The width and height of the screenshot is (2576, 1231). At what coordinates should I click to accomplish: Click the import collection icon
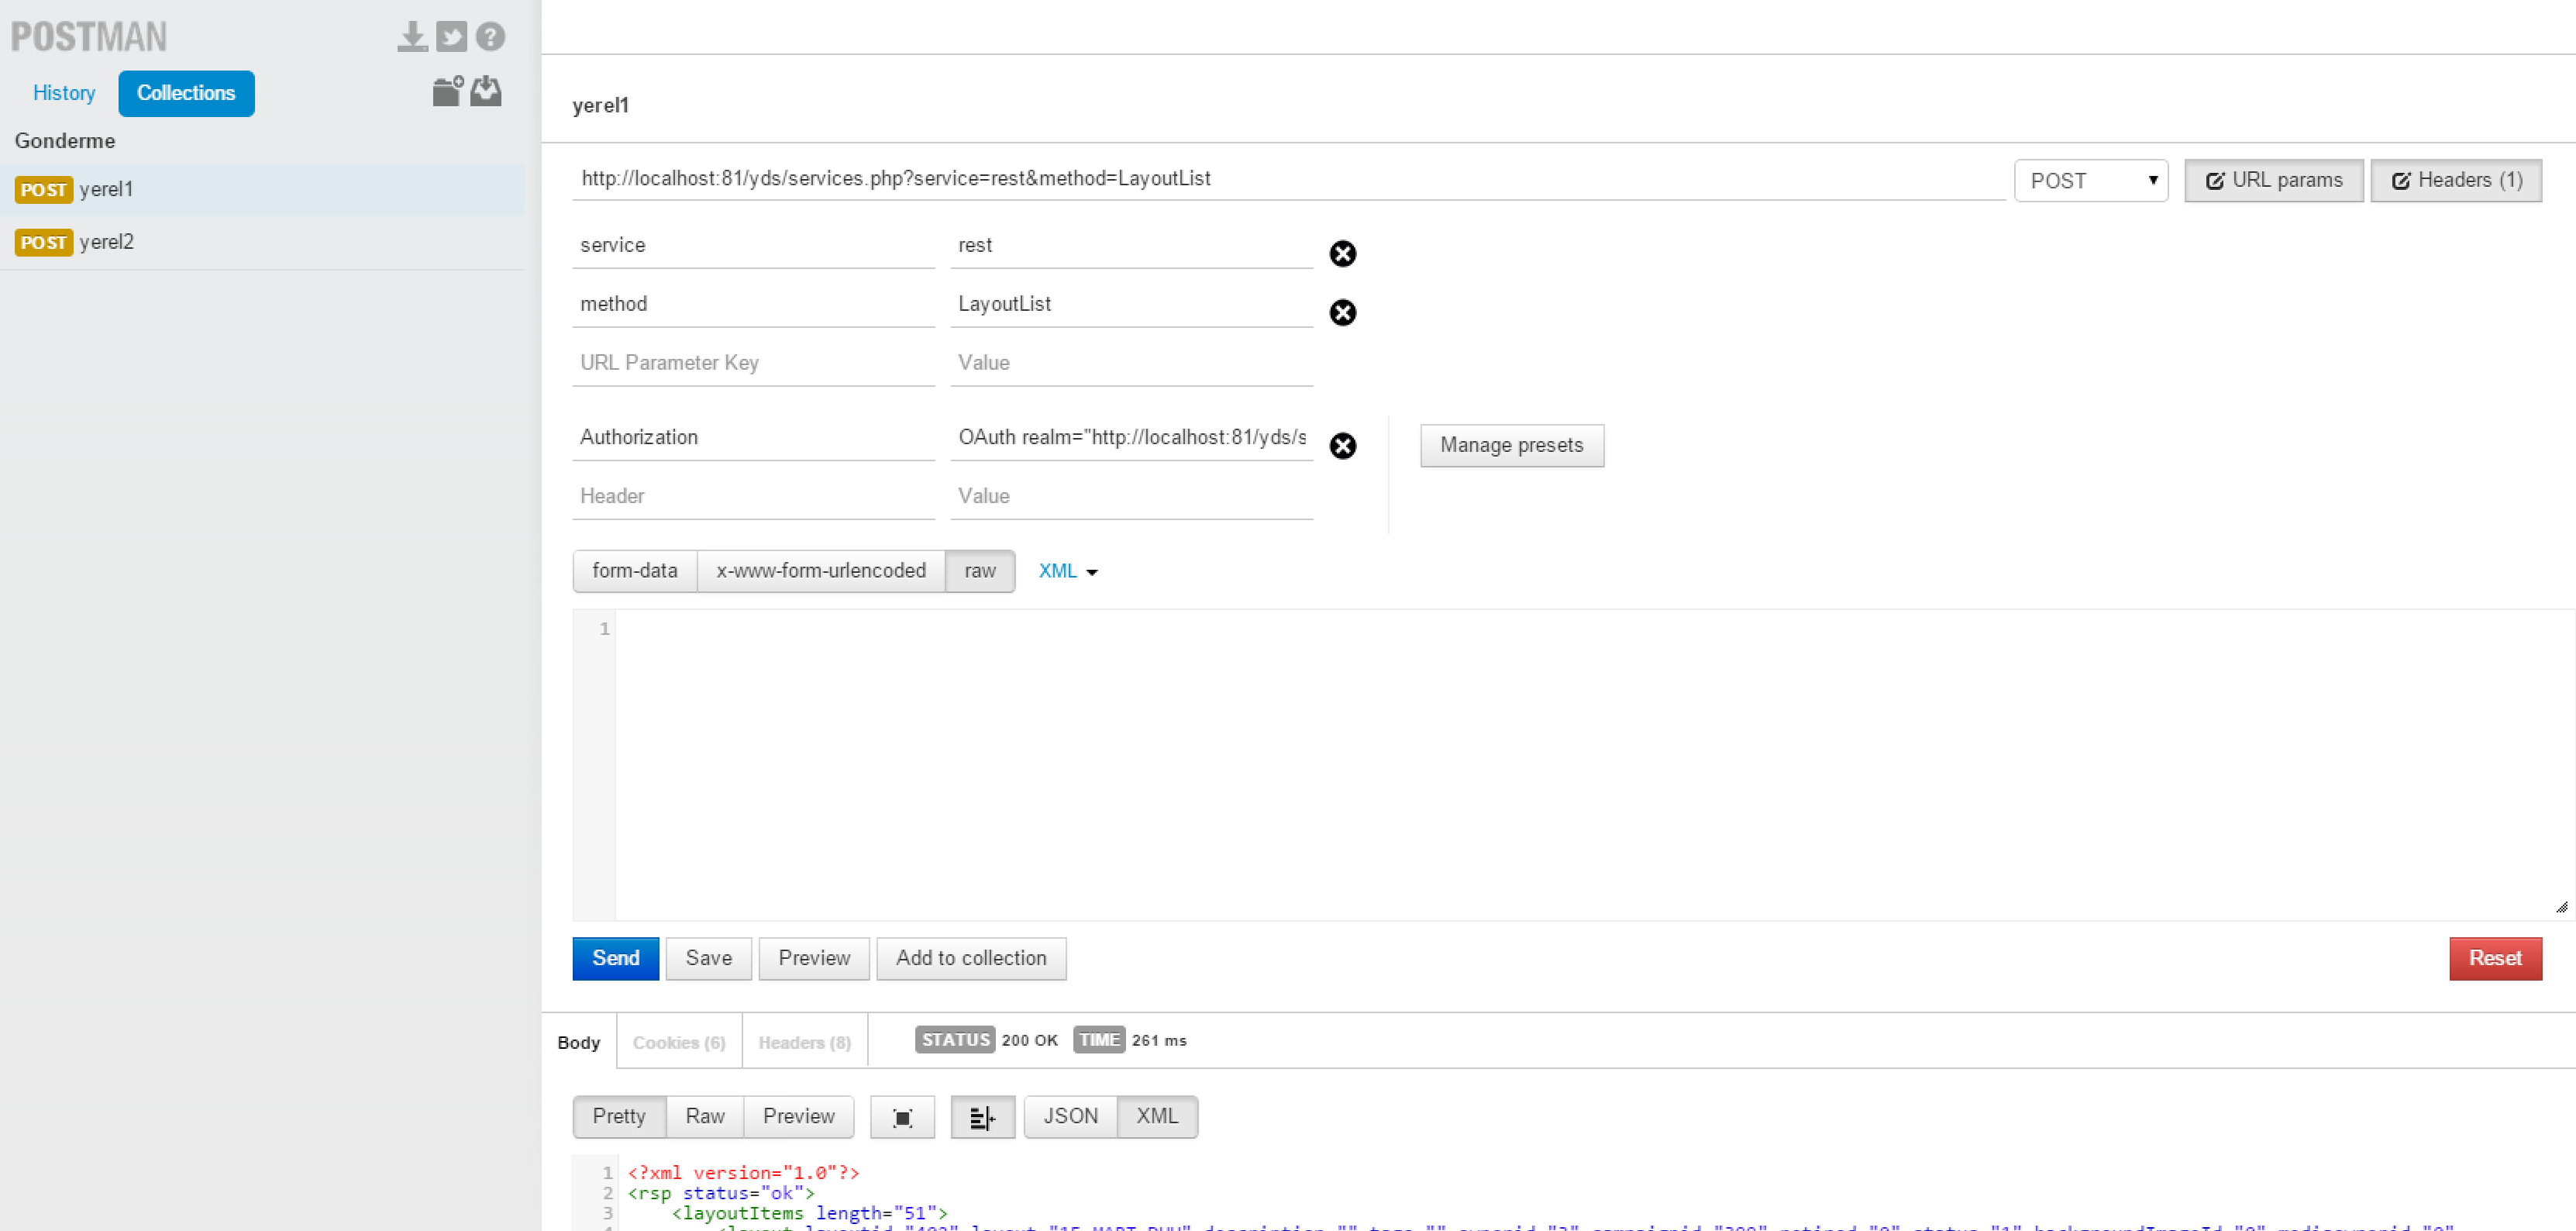(x=486, y=91)
